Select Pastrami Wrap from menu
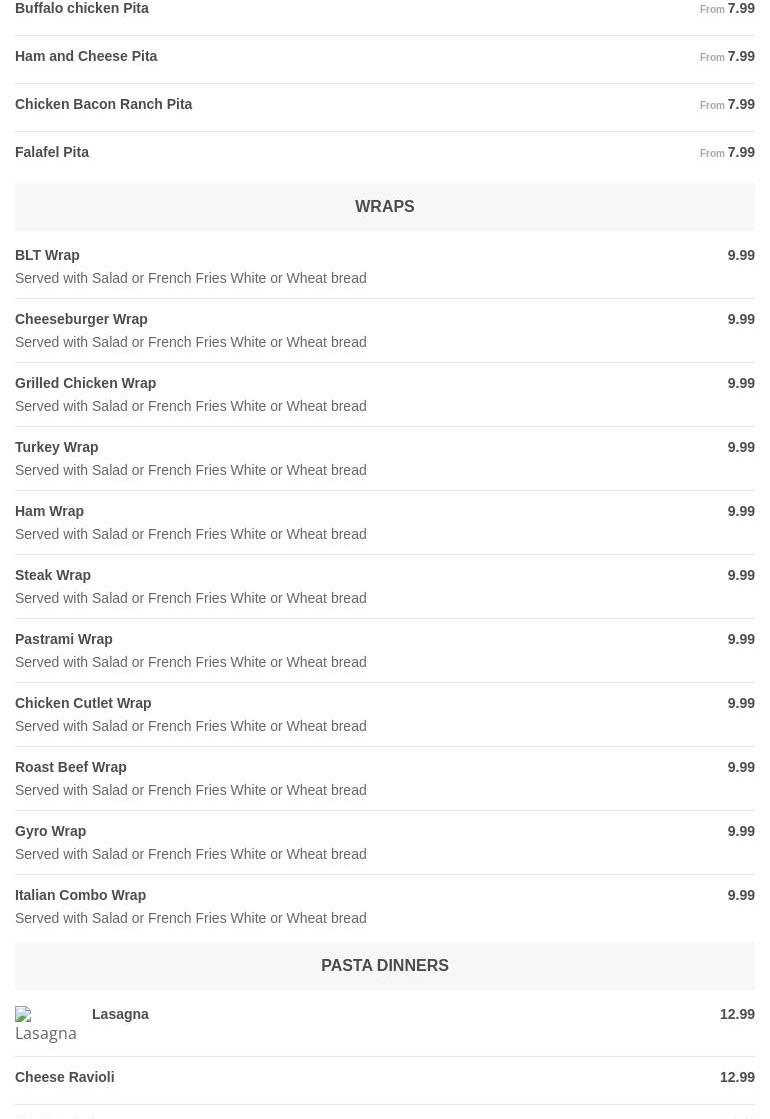The height and width of the screenshot is (1119, 770). (x=63, y=640)
